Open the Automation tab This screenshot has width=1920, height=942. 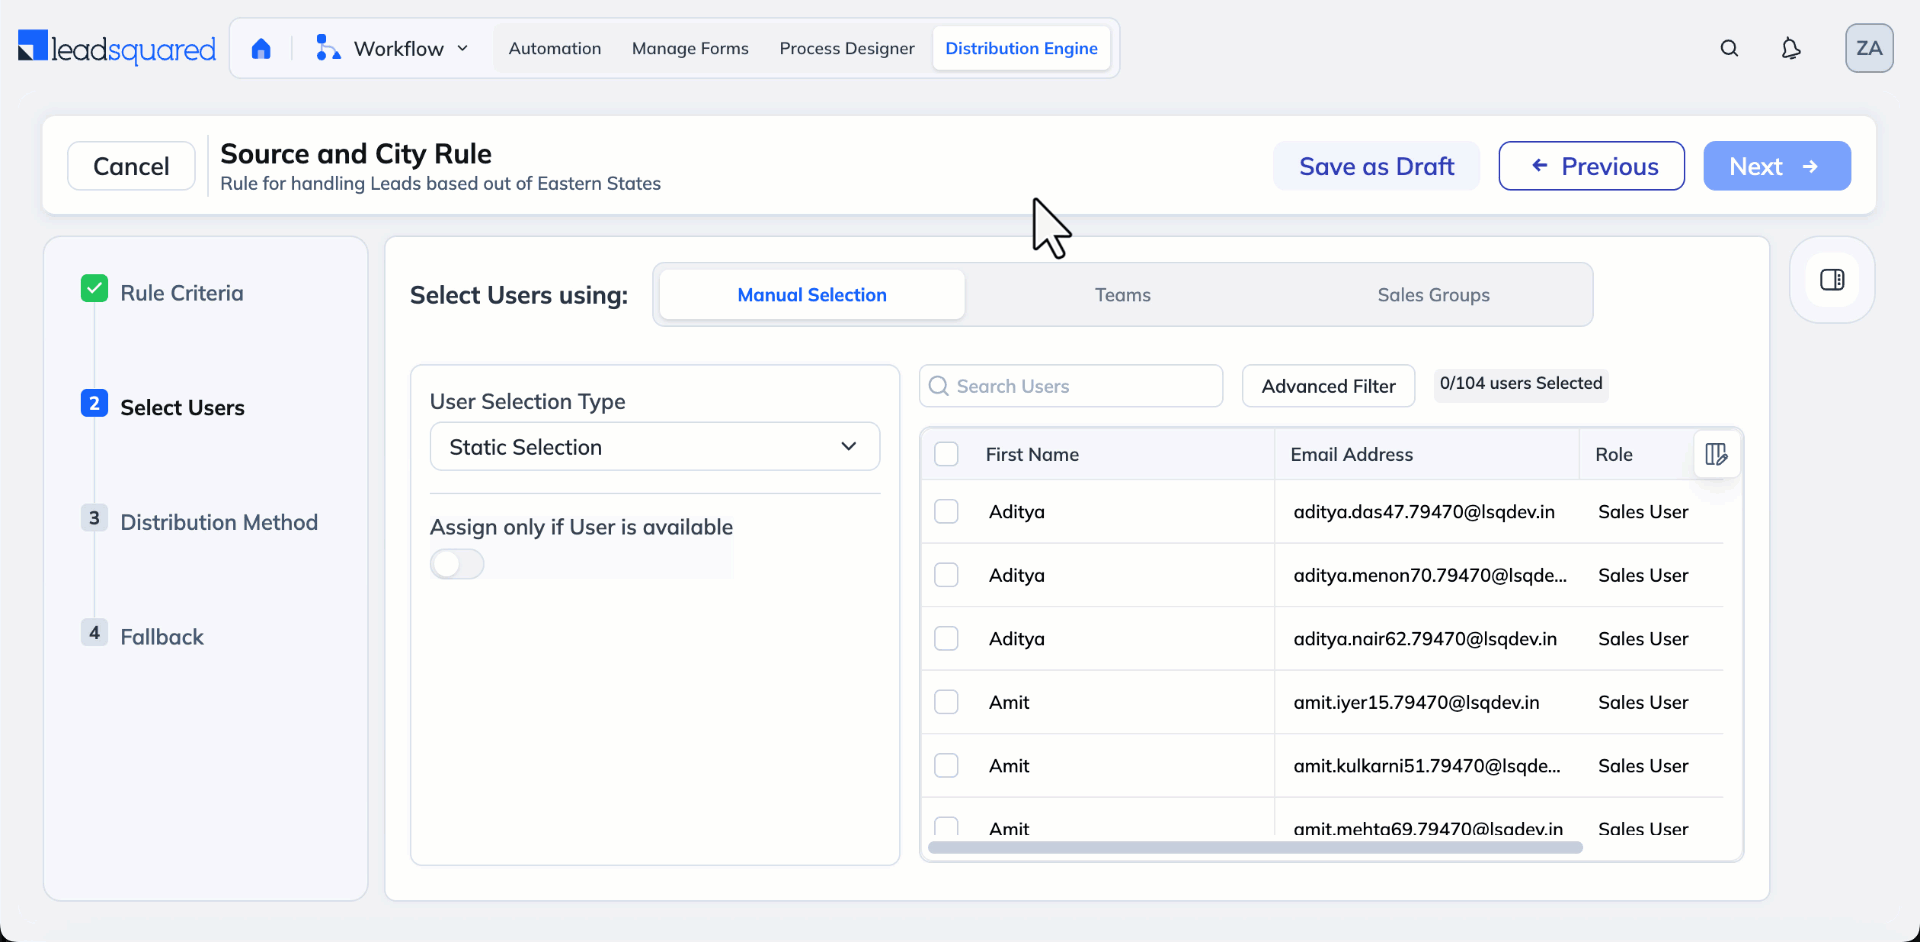point(555,48)
